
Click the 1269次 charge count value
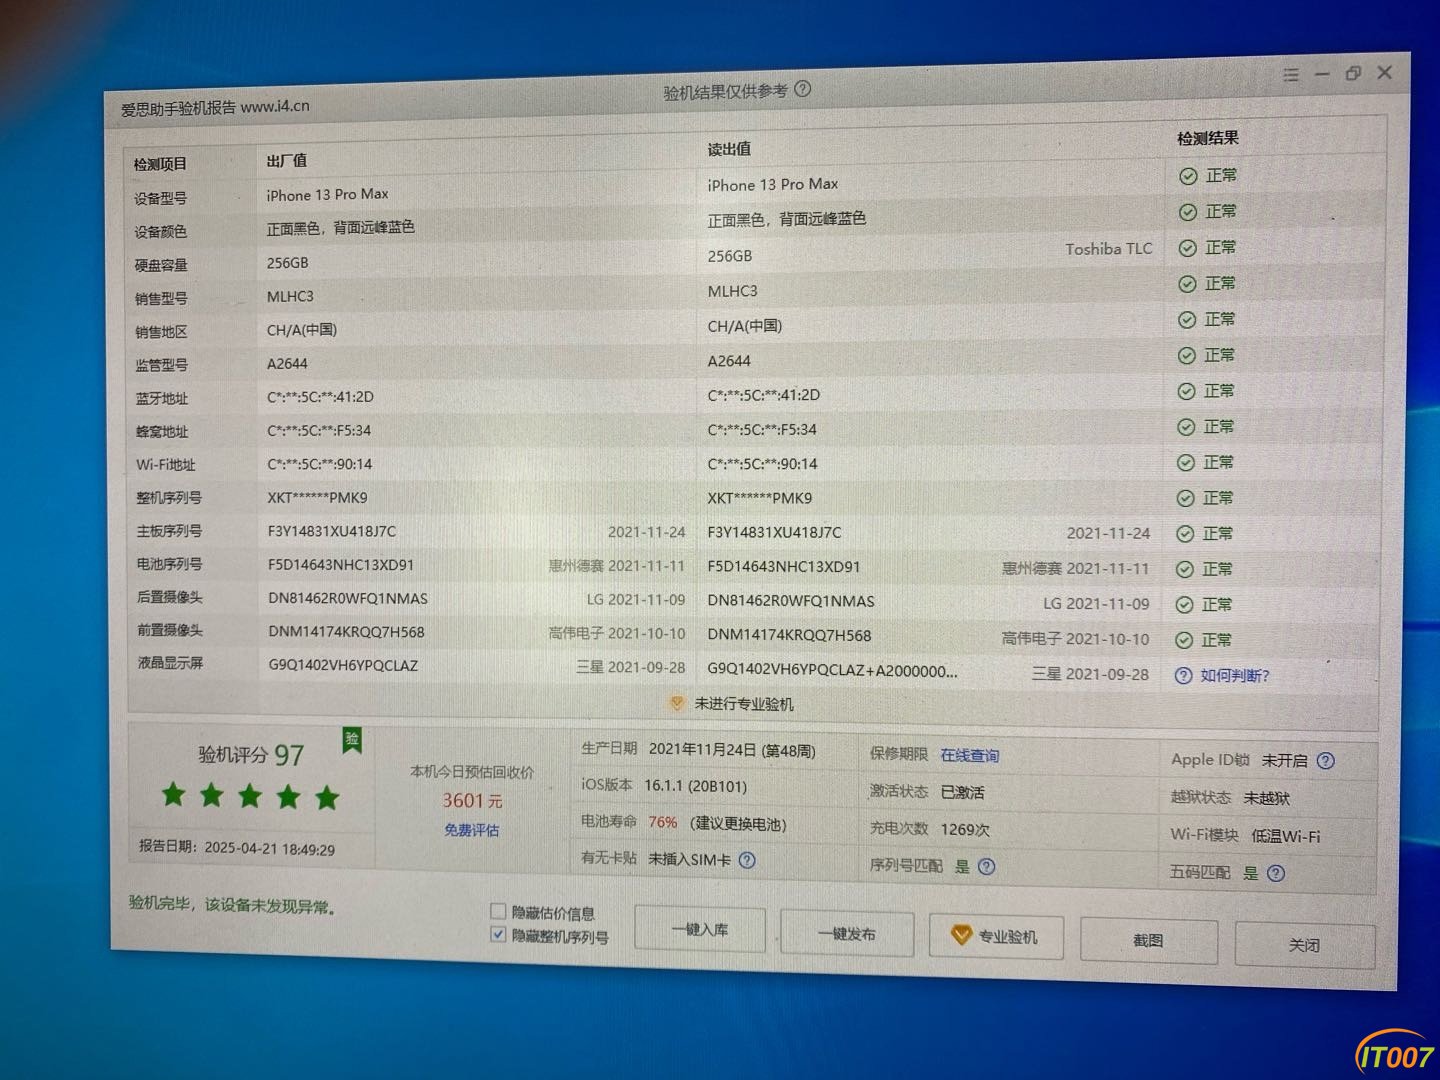pos(964,829)
